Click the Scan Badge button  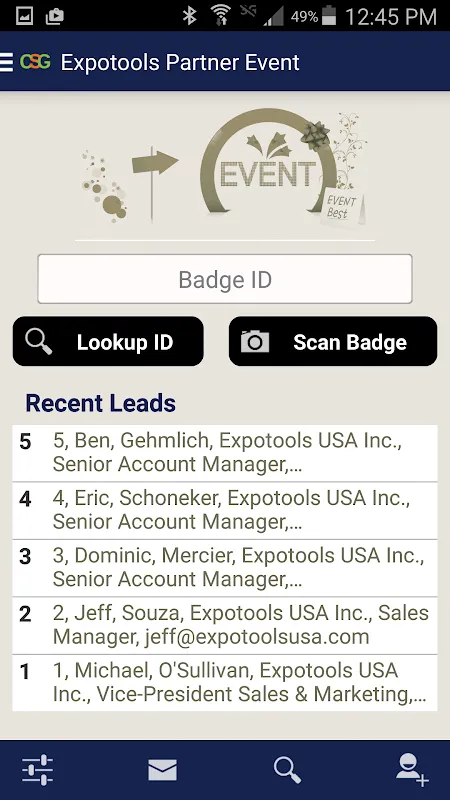coord(333,341)
